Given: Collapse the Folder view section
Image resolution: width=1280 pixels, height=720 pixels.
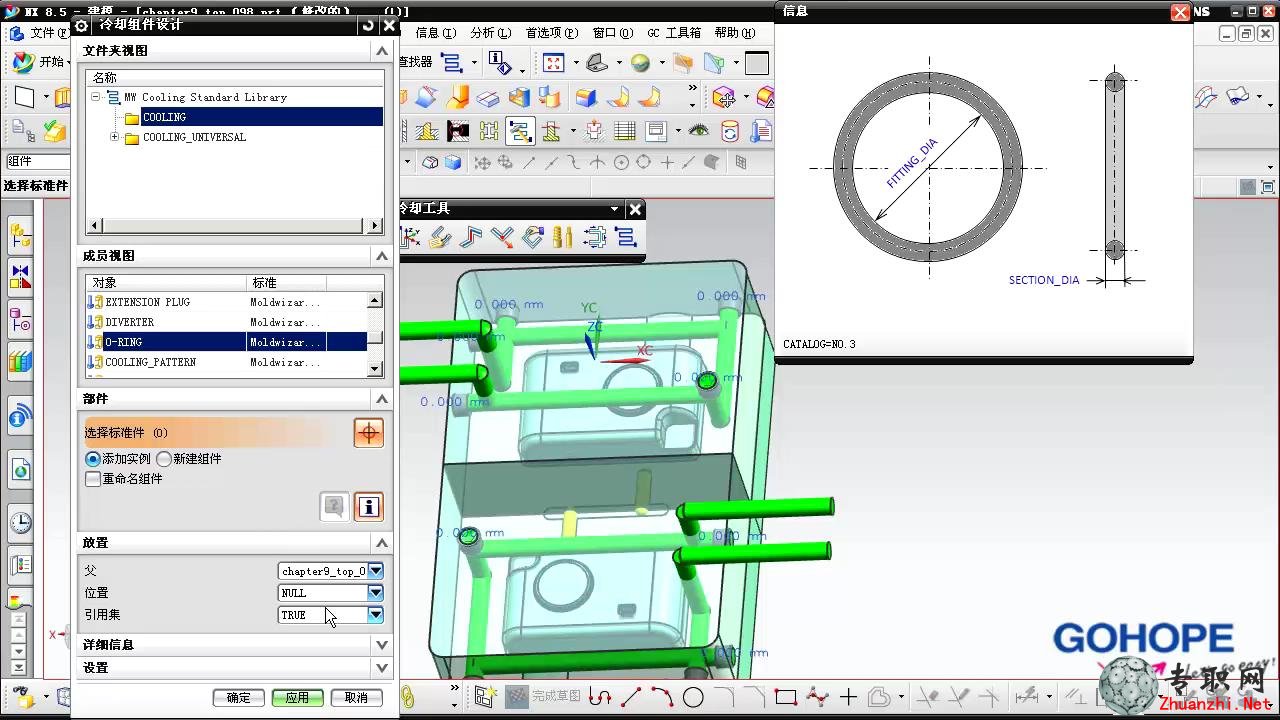Looking at the screenshot, I should click(x=381, y=51).
